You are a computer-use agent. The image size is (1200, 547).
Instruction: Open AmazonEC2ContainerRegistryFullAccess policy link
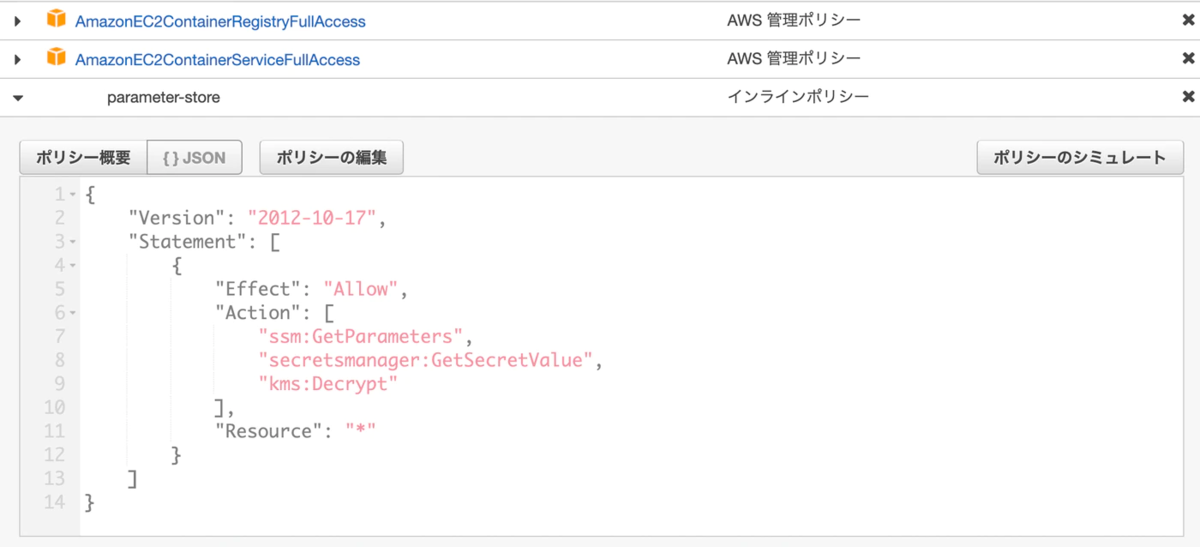(220, 21)
